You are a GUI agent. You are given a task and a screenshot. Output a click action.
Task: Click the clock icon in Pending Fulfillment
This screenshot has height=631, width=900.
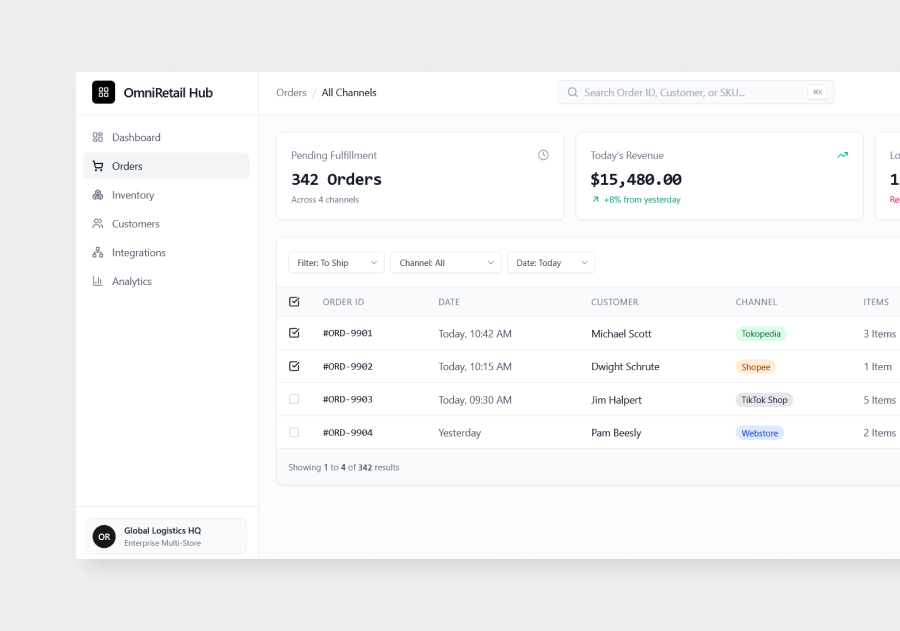(x=543, y=155)
